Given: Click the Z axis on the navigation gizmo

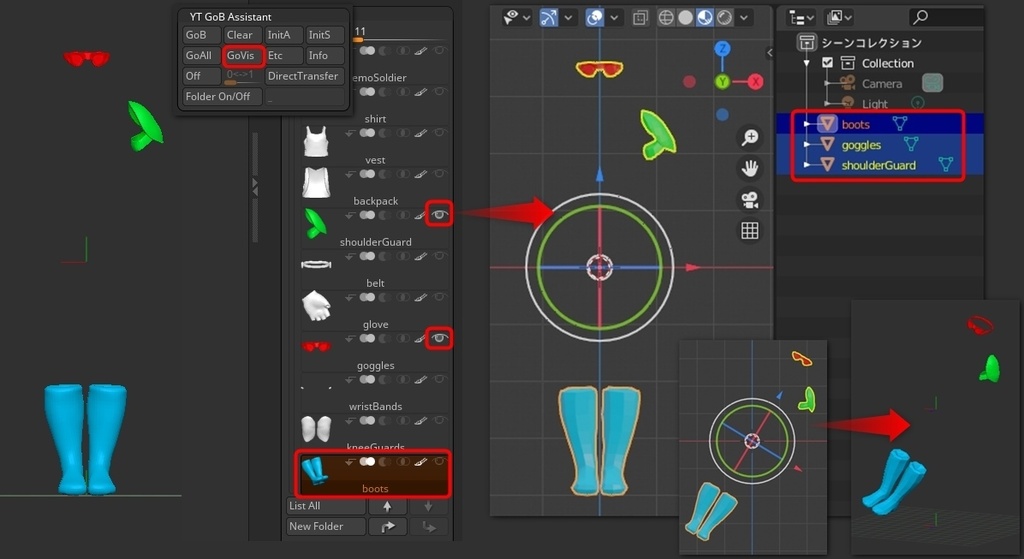Looking at the screenshot, I should (x=722, y=48).
